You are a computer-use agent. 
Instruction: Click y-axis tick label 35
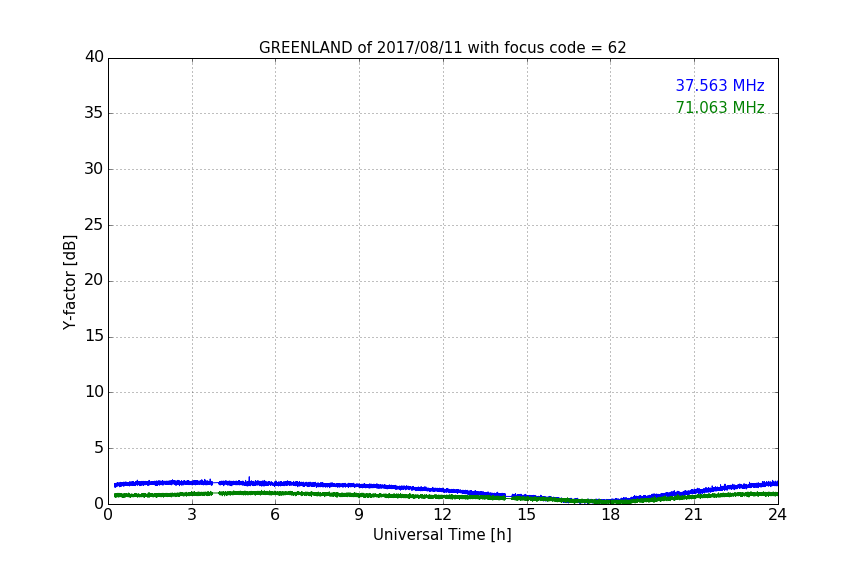click(x=94, y=113)
